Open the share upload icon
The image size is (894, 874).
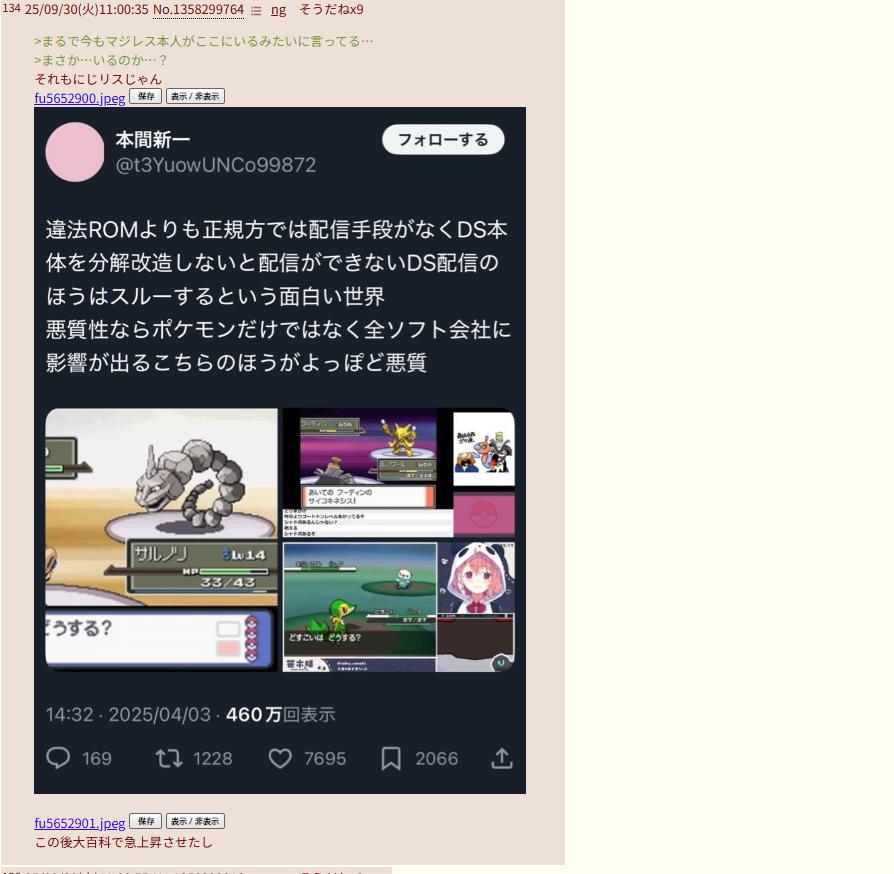(502, 758)
